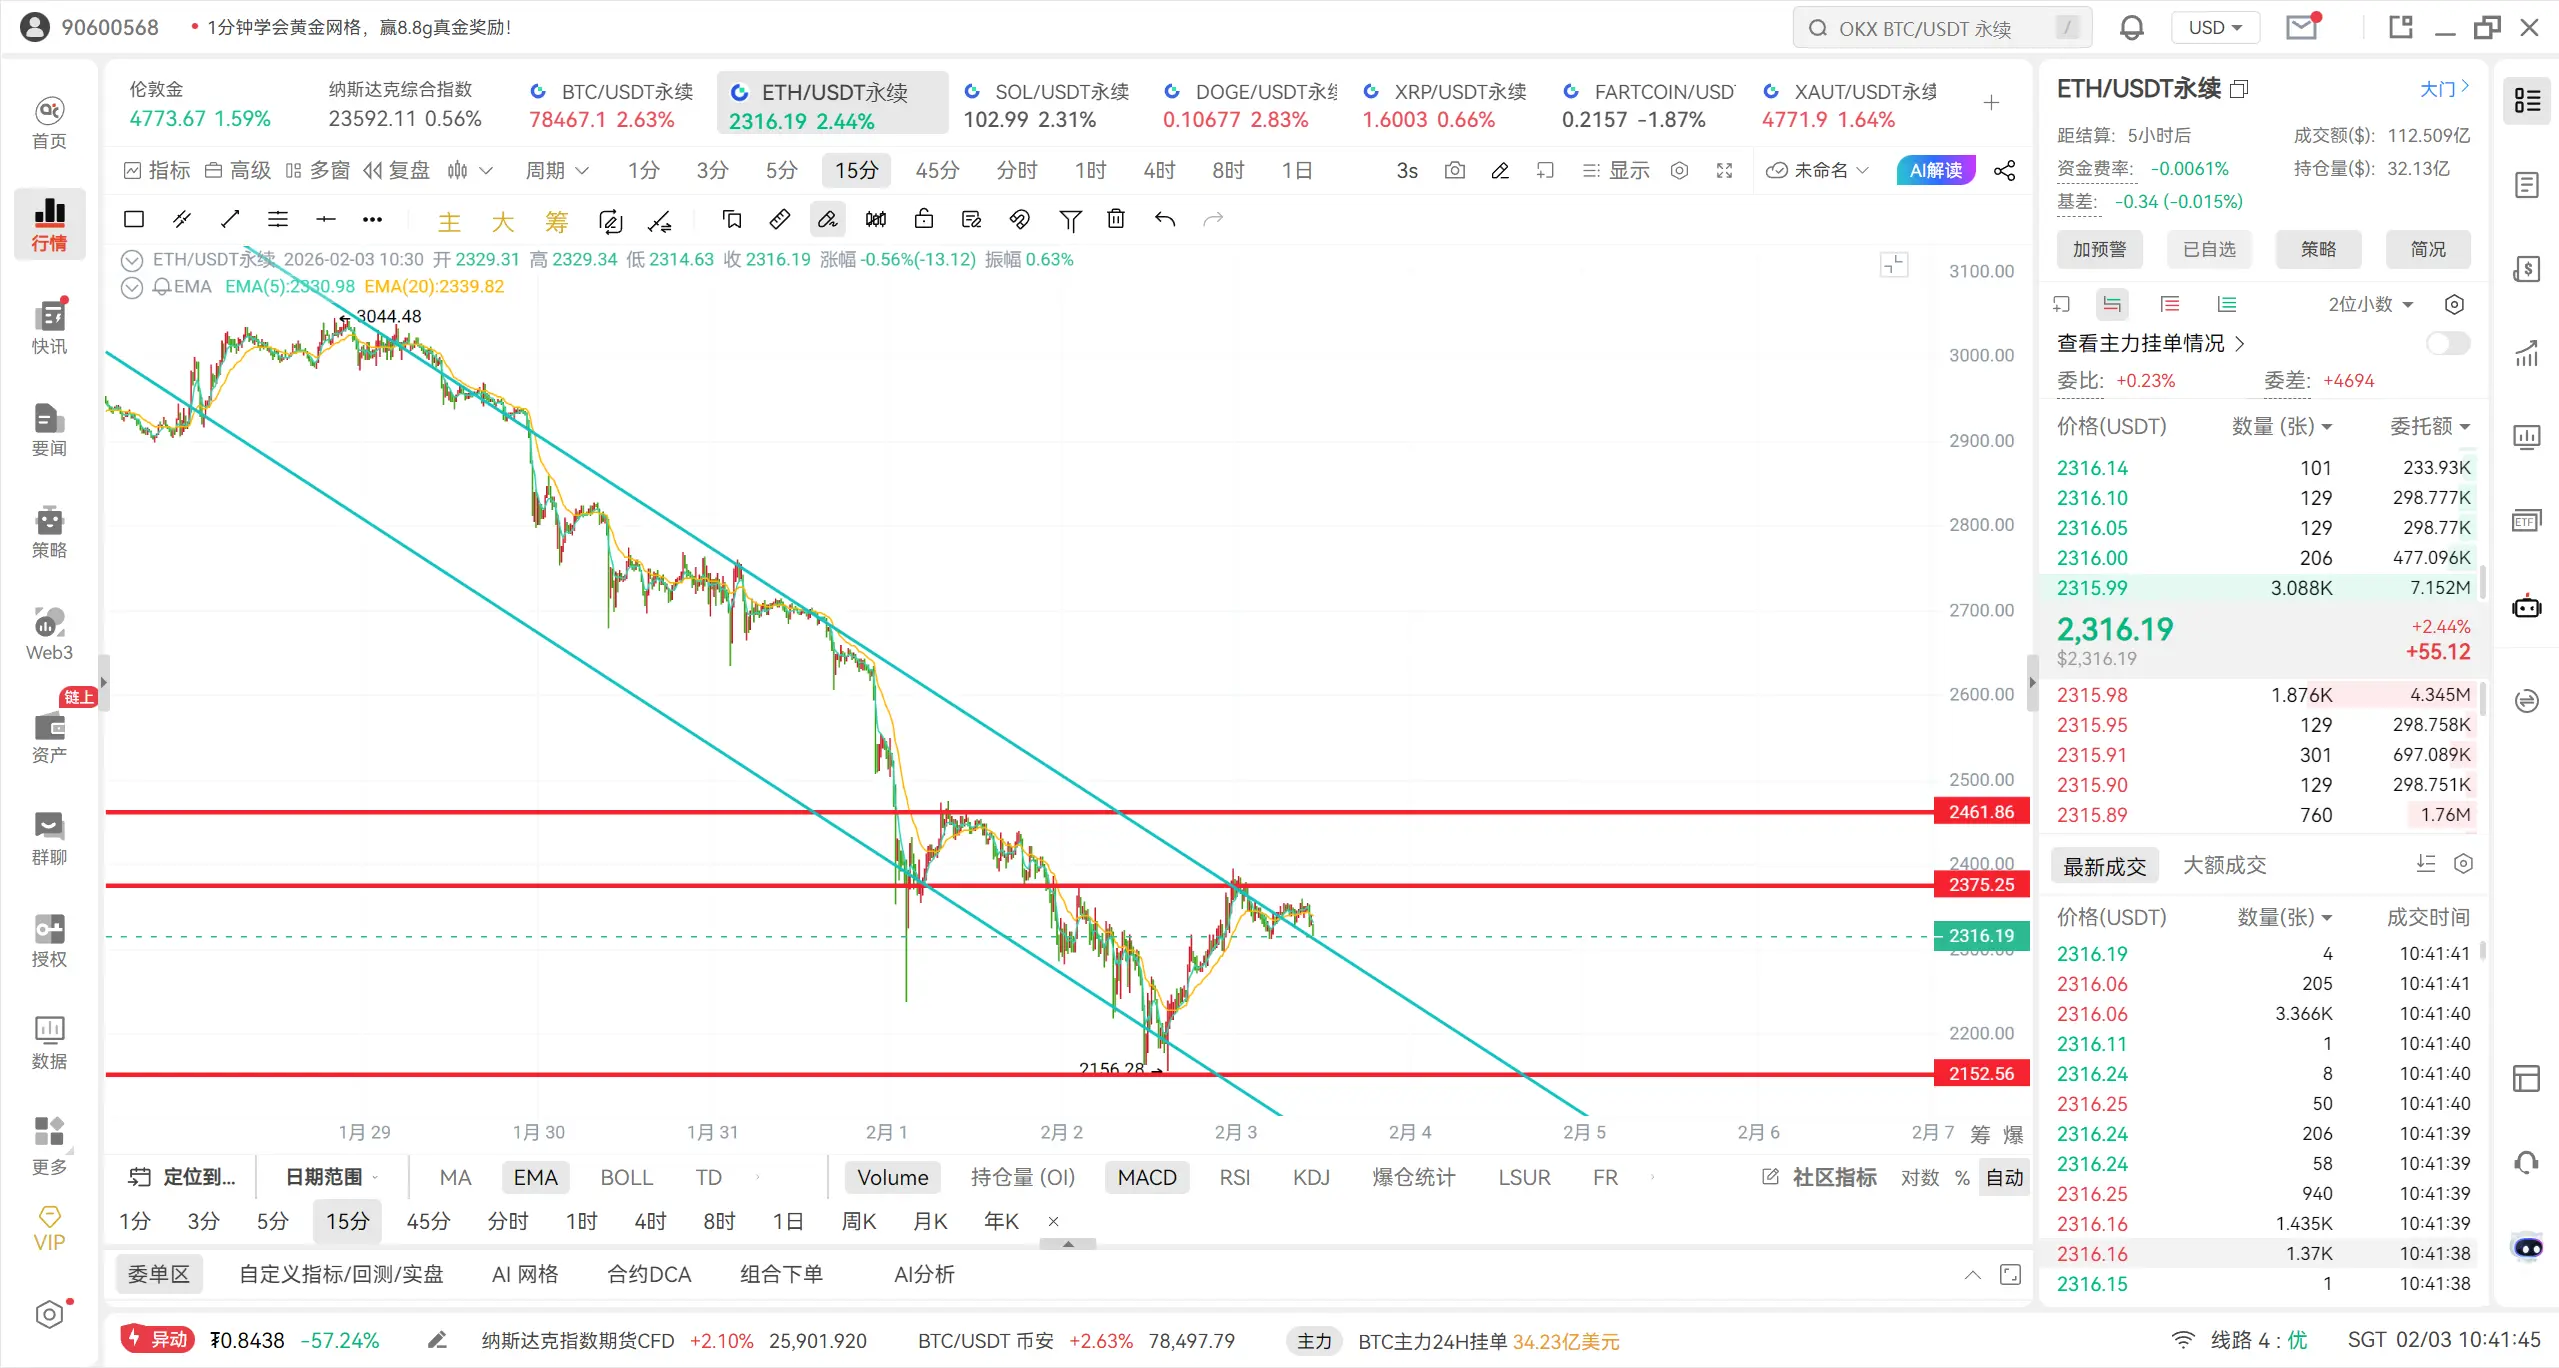This screenshot has width=2559, height=1368.
Task: Take a chart screenshot with camera icon
Action: pos(1454,171)
